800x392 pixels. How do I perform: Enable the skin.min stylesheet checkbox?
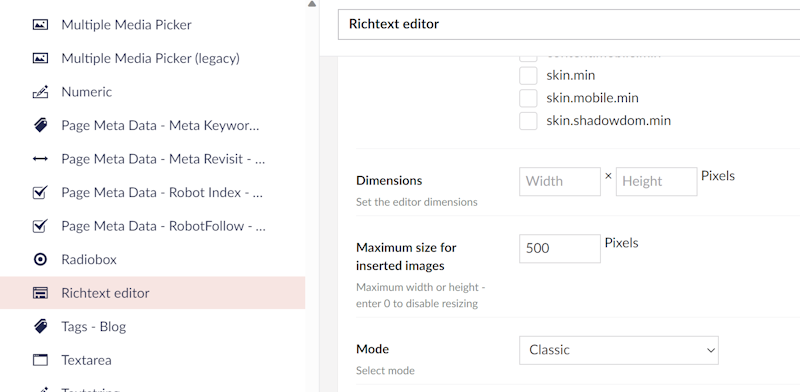(528, 76)
